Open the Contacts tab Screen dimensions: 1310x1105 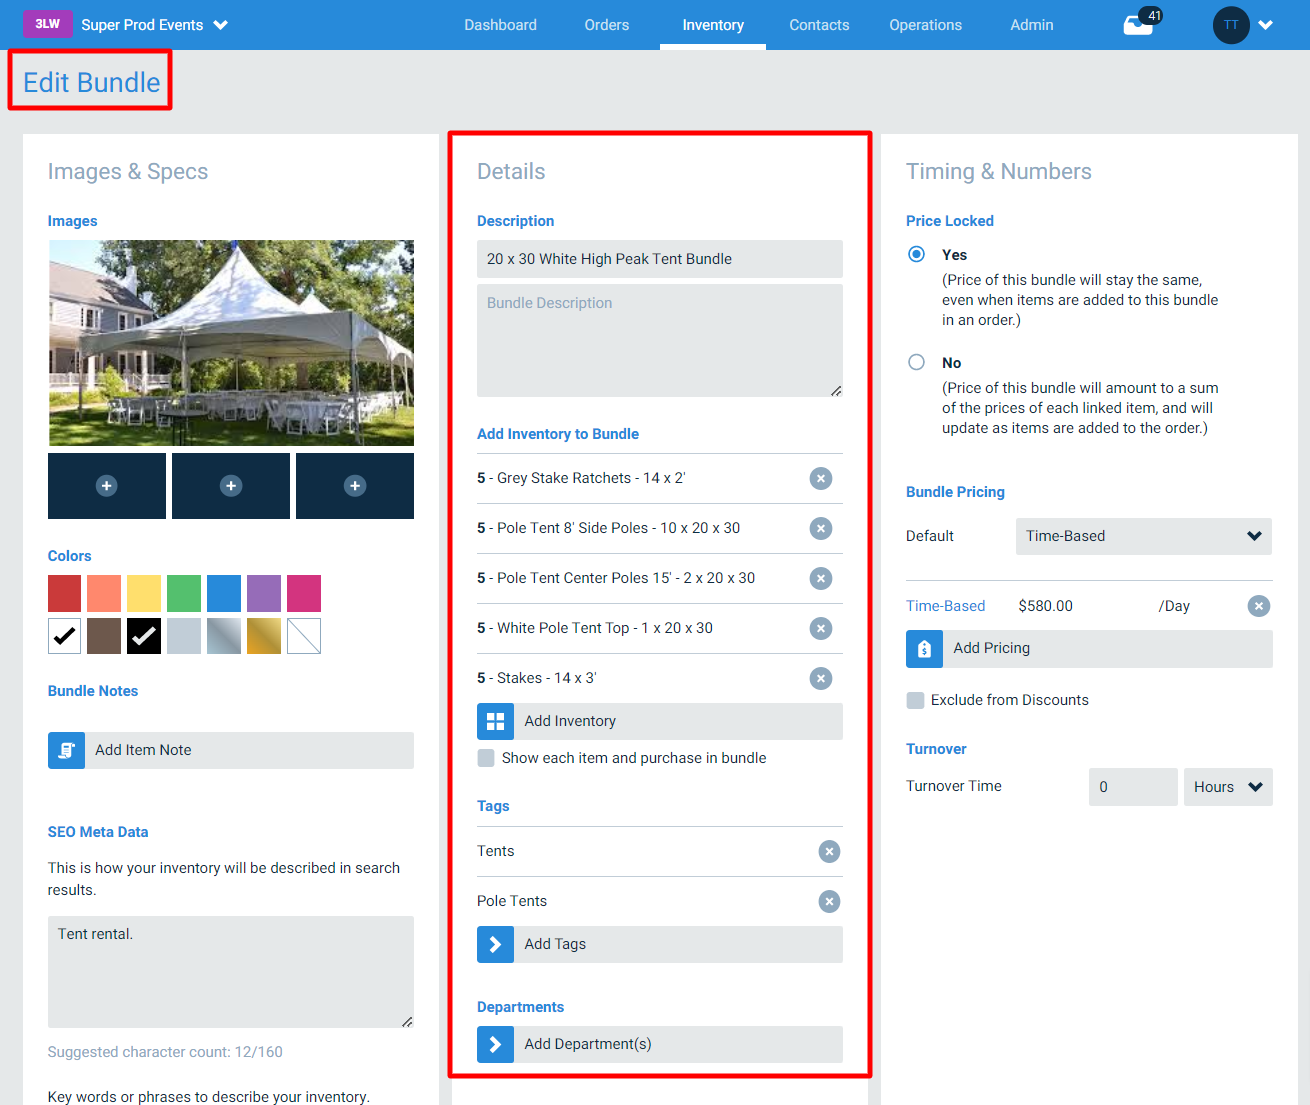[819, 25]
